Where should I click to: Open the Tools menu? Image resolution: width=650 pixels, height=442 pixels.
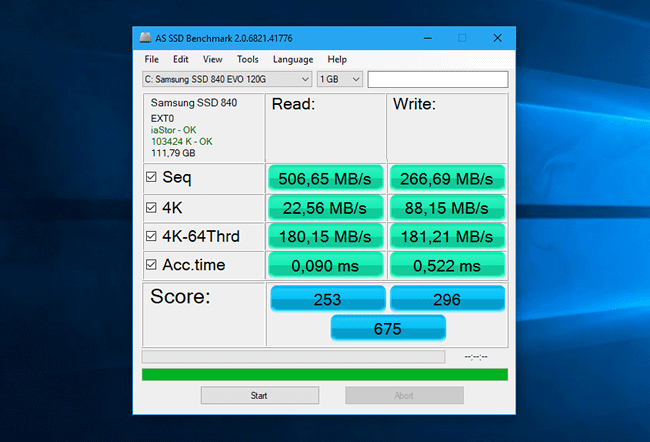tap(247, 59)
